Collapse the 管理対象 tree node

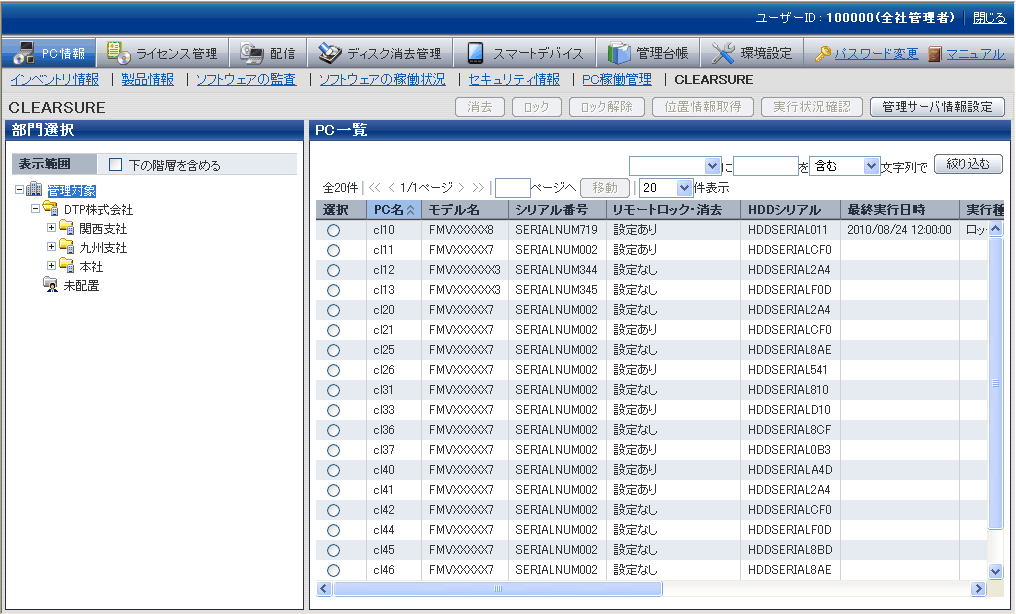tap(19, 190)
